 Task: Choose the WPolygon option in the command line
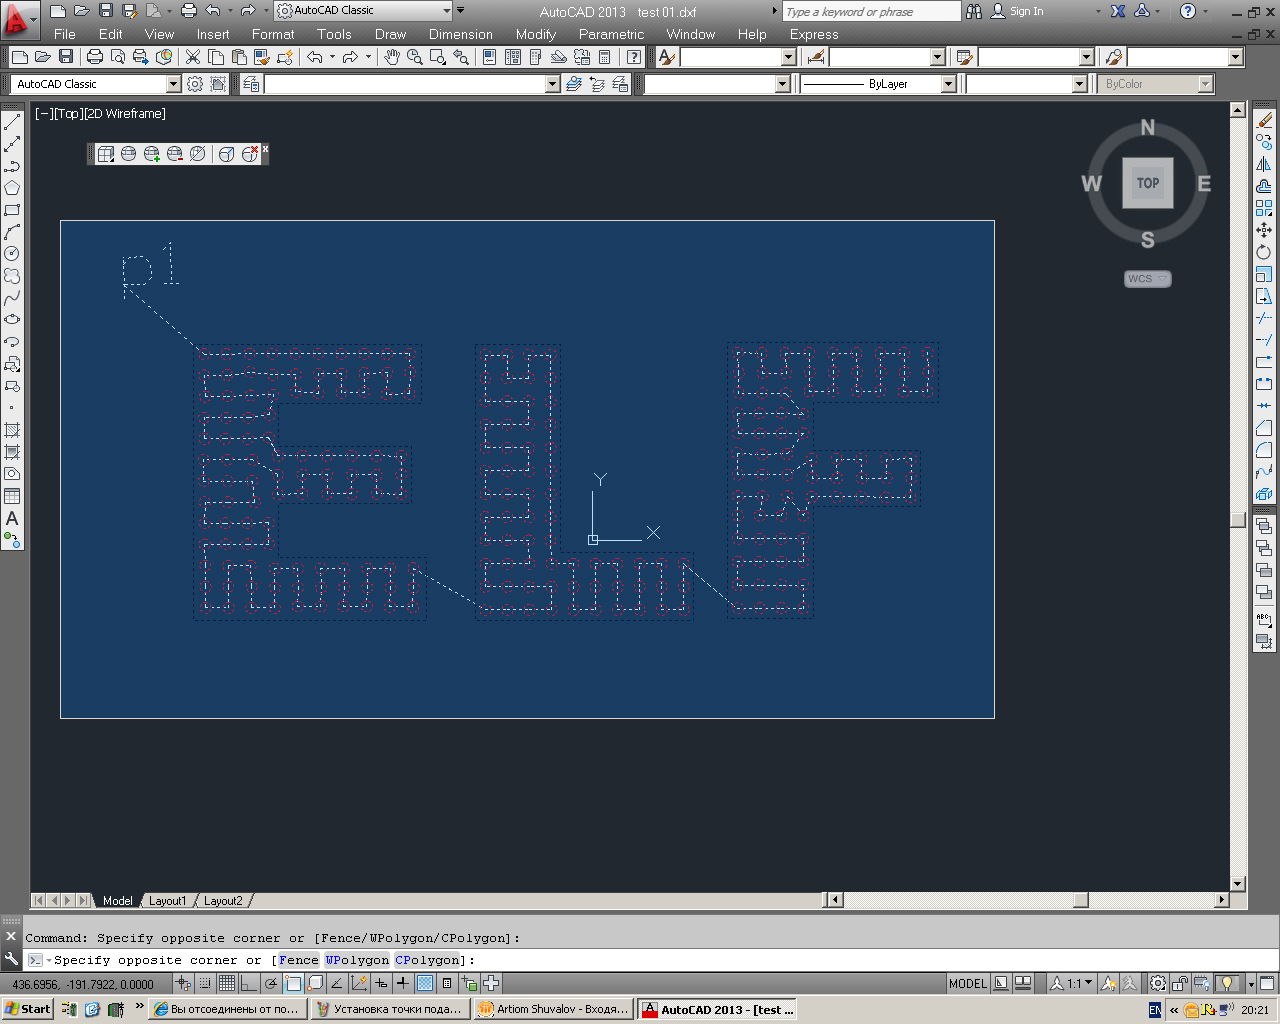357,960
